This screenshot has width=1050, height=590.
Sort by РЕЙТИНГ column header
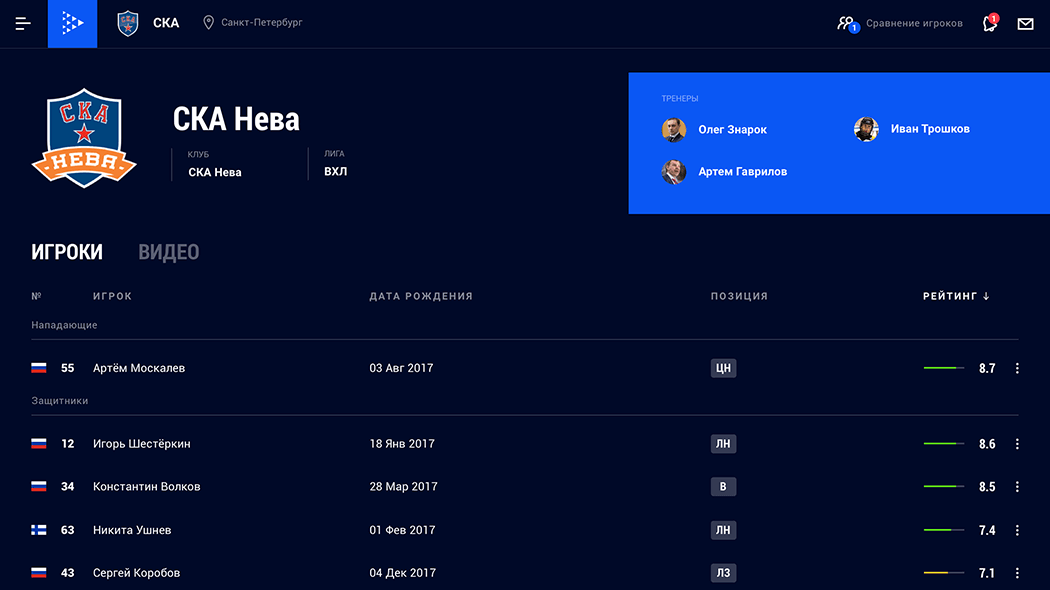pyautogui.click(x=955, y=296)
